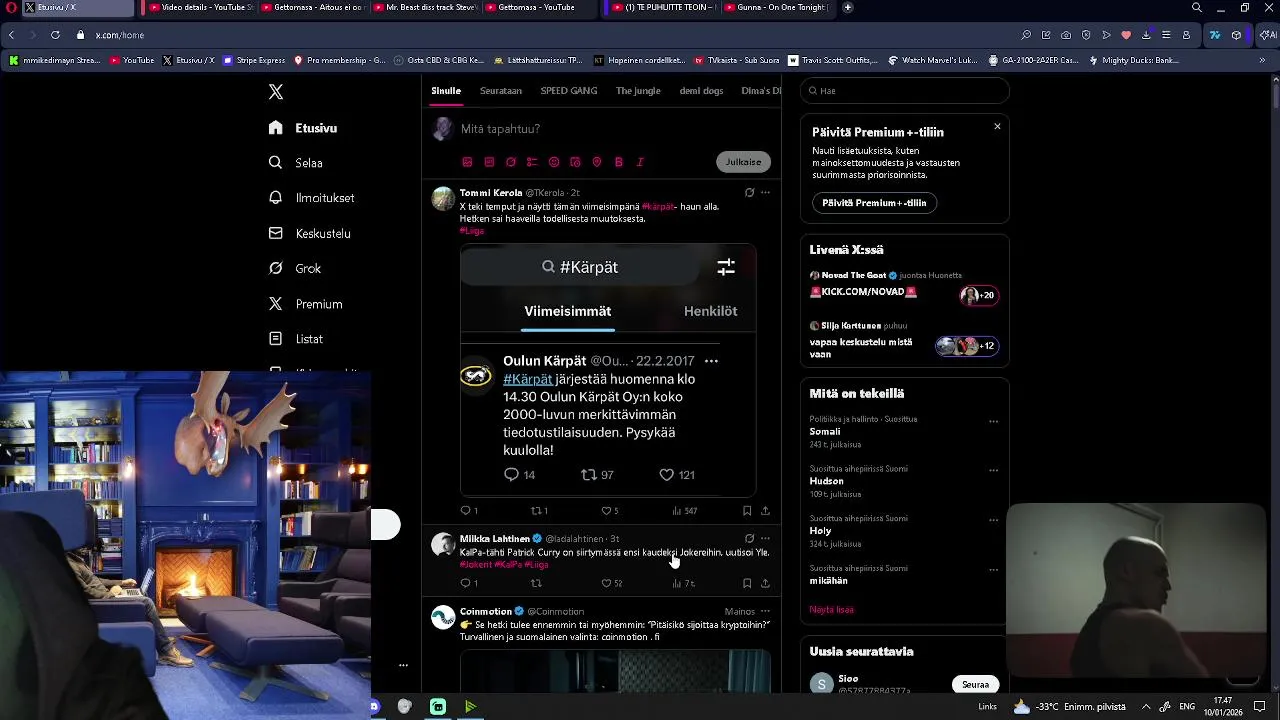Image resolution: width=1280 pixels, height=720 pixels.
Task: Toggle bold text in composer
Action: tap(619, 162)
